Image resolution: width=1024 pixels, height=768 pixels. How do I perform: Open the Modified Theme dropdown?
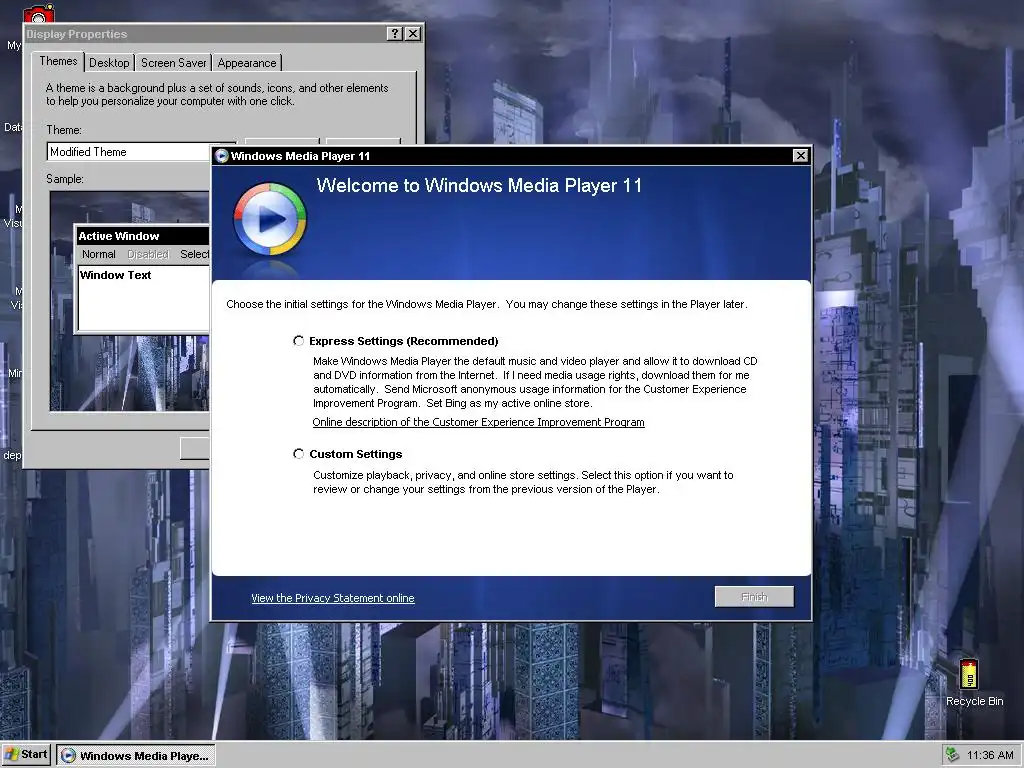tap(129, 152)
